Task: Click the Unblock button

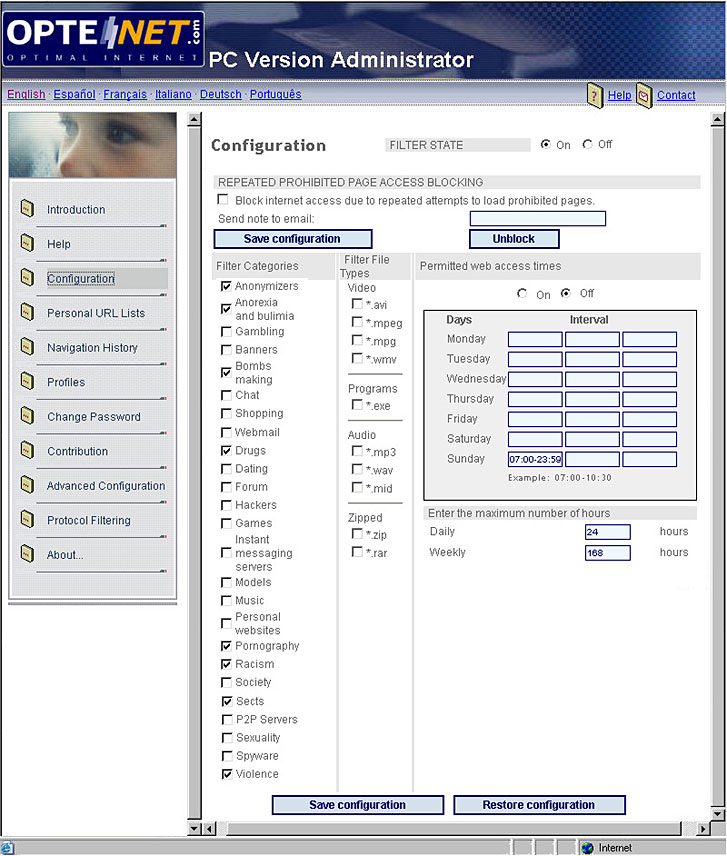Action: pos(514,239)
